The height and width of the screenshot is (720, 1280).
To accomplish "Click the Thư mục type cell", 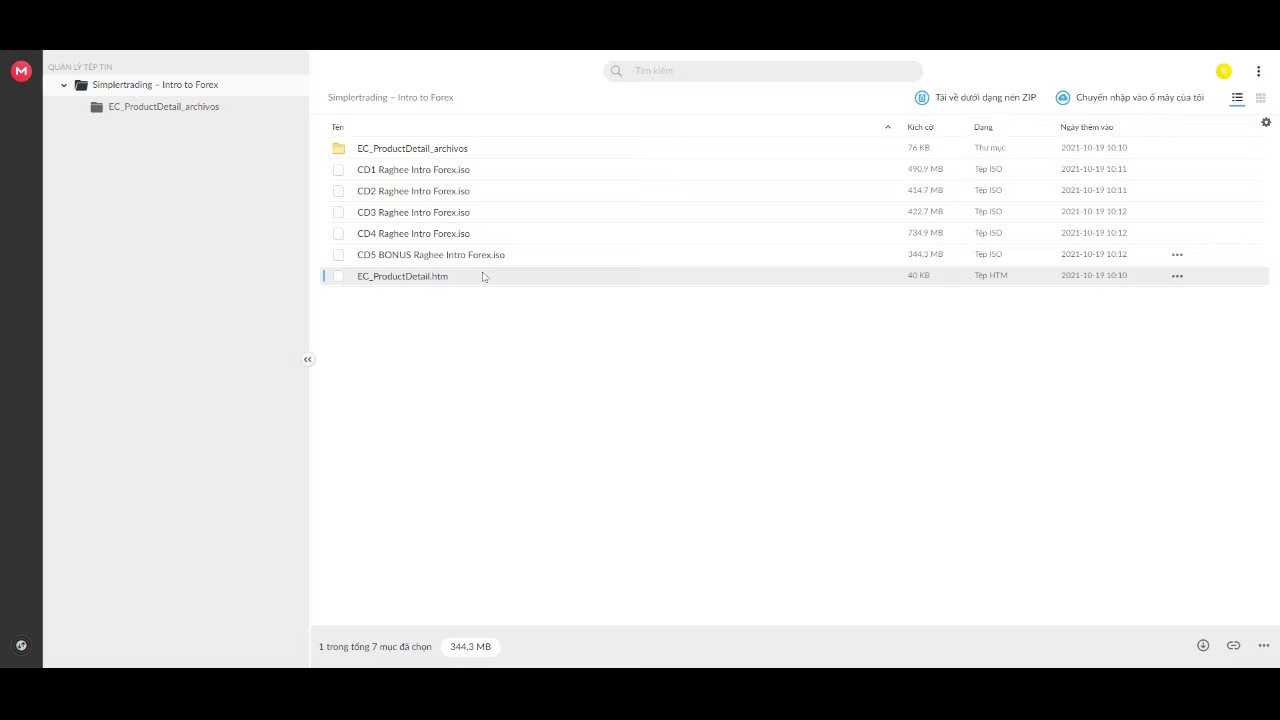I will (990, 148).
